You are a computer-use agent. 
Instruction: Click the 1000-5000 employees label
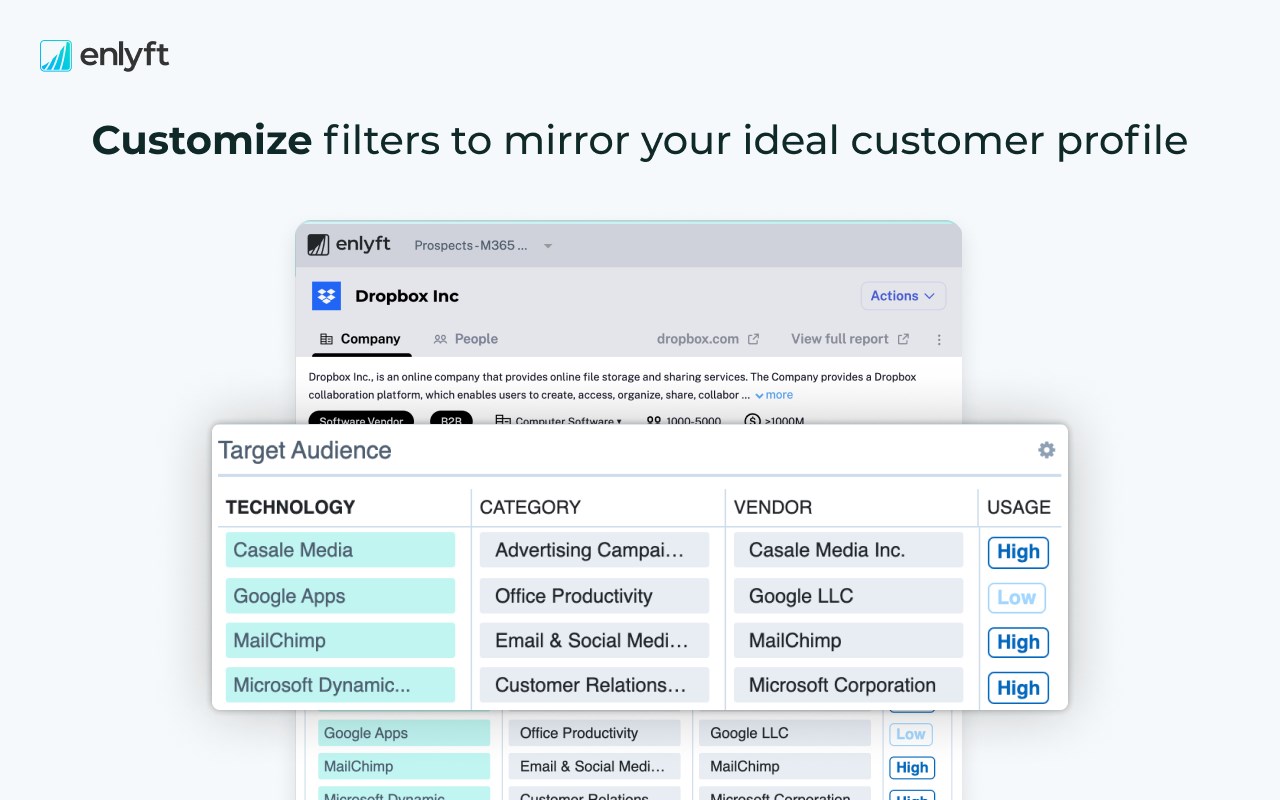pyautogui.click(x=684, y=421)
